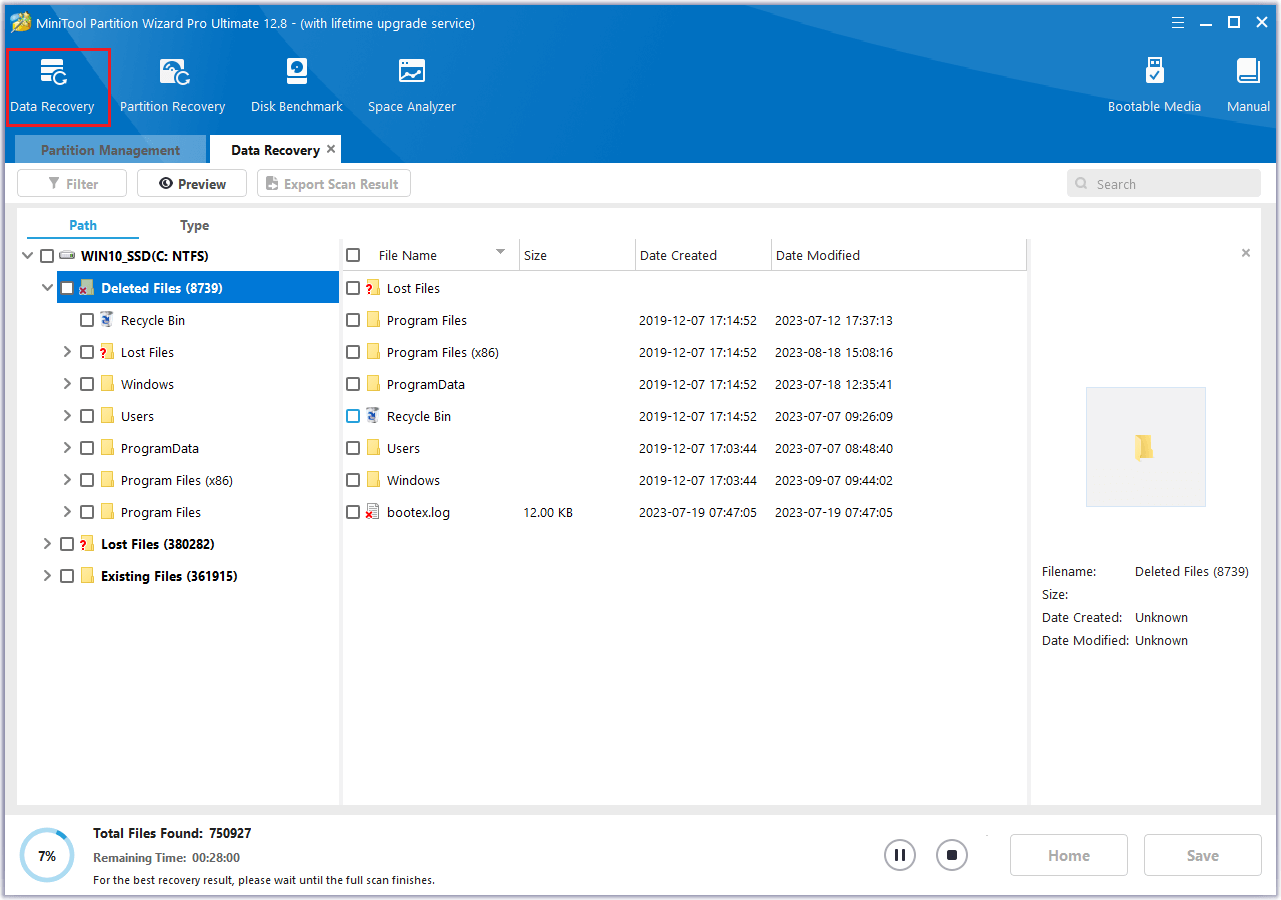Close the preview panel

[x=1246, y=253]
